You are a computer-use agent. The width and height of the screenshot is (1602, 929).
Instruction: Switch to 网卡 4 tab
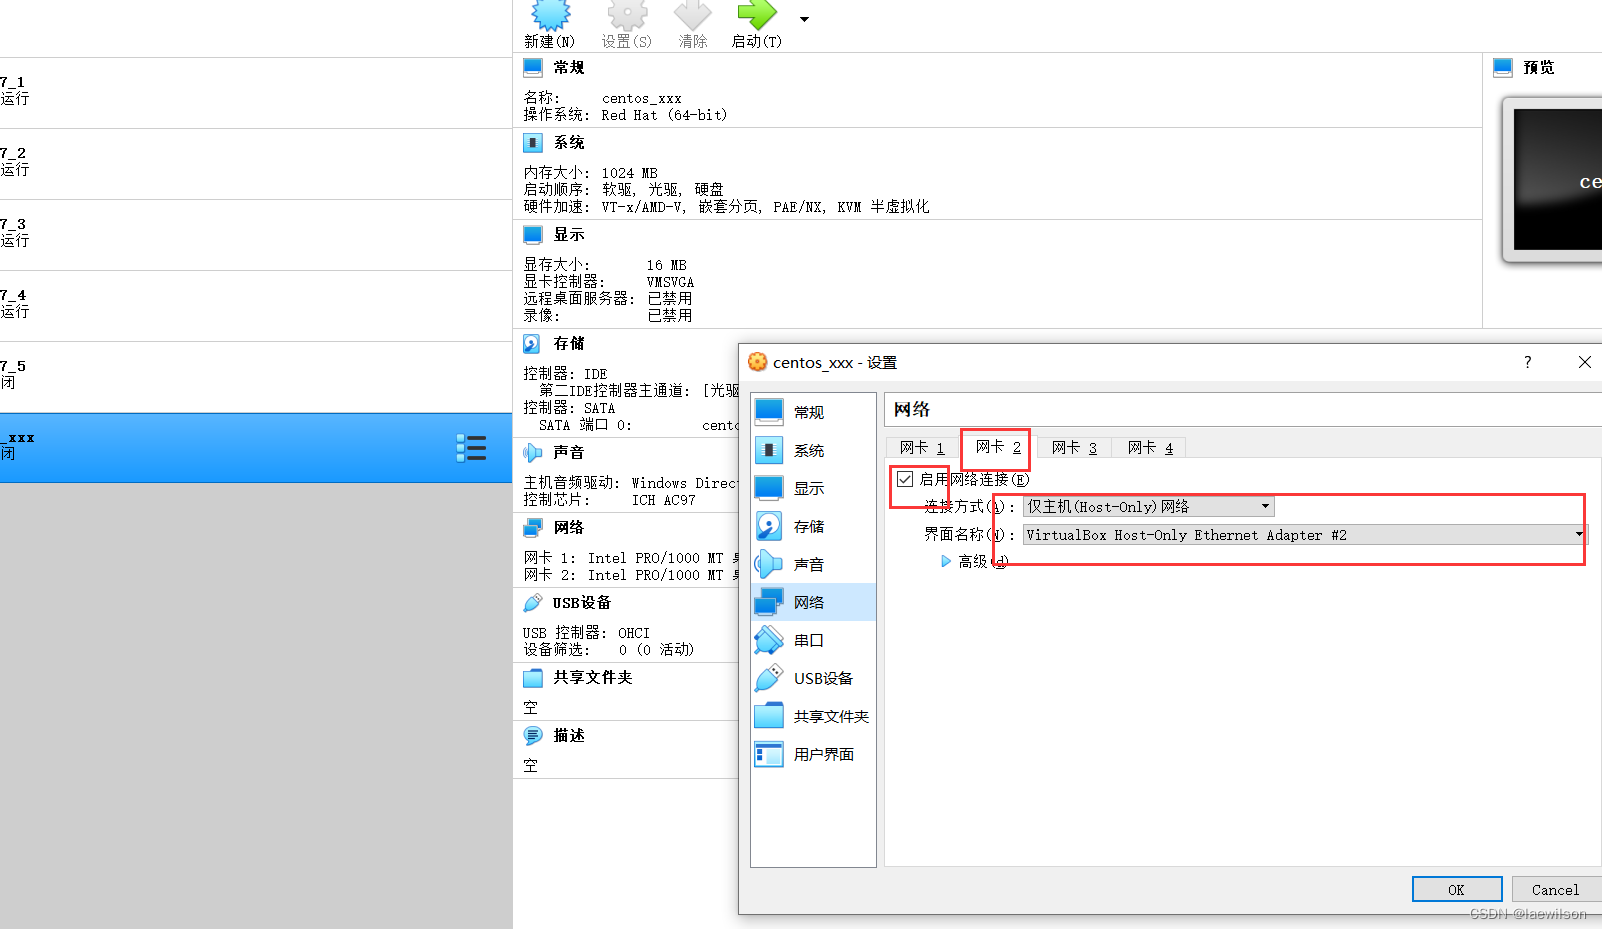point(1150,448)
